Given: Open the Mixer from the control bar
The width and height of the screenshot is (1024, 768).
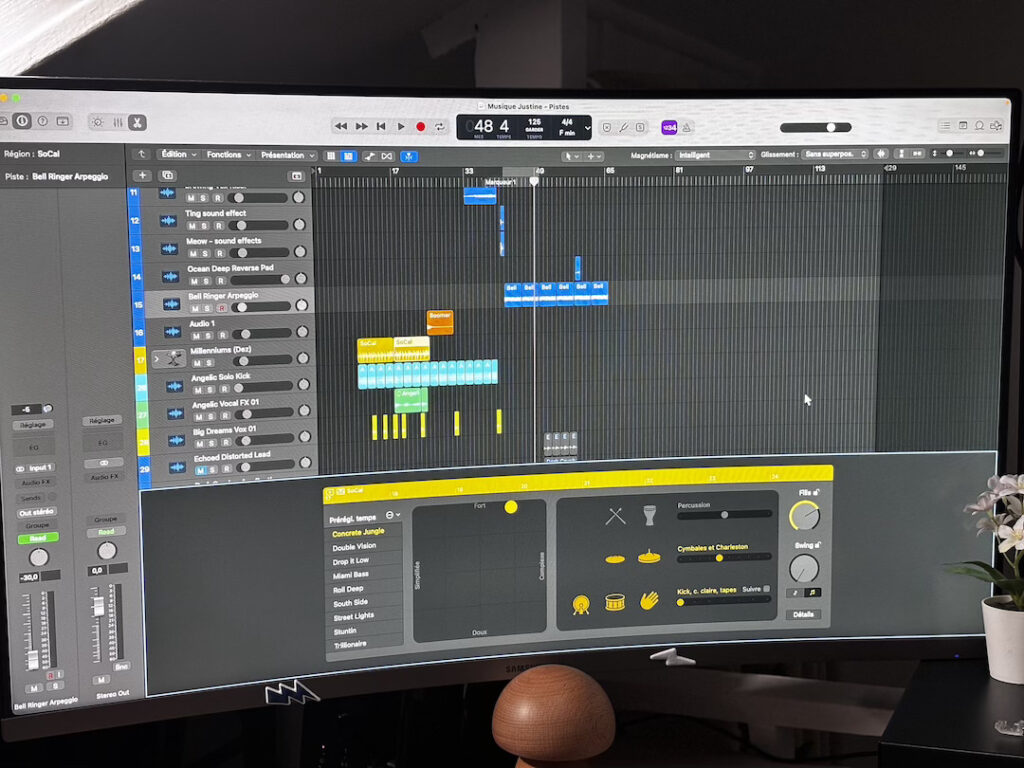Looking at the screenshot, I should [x=117, y=122].
